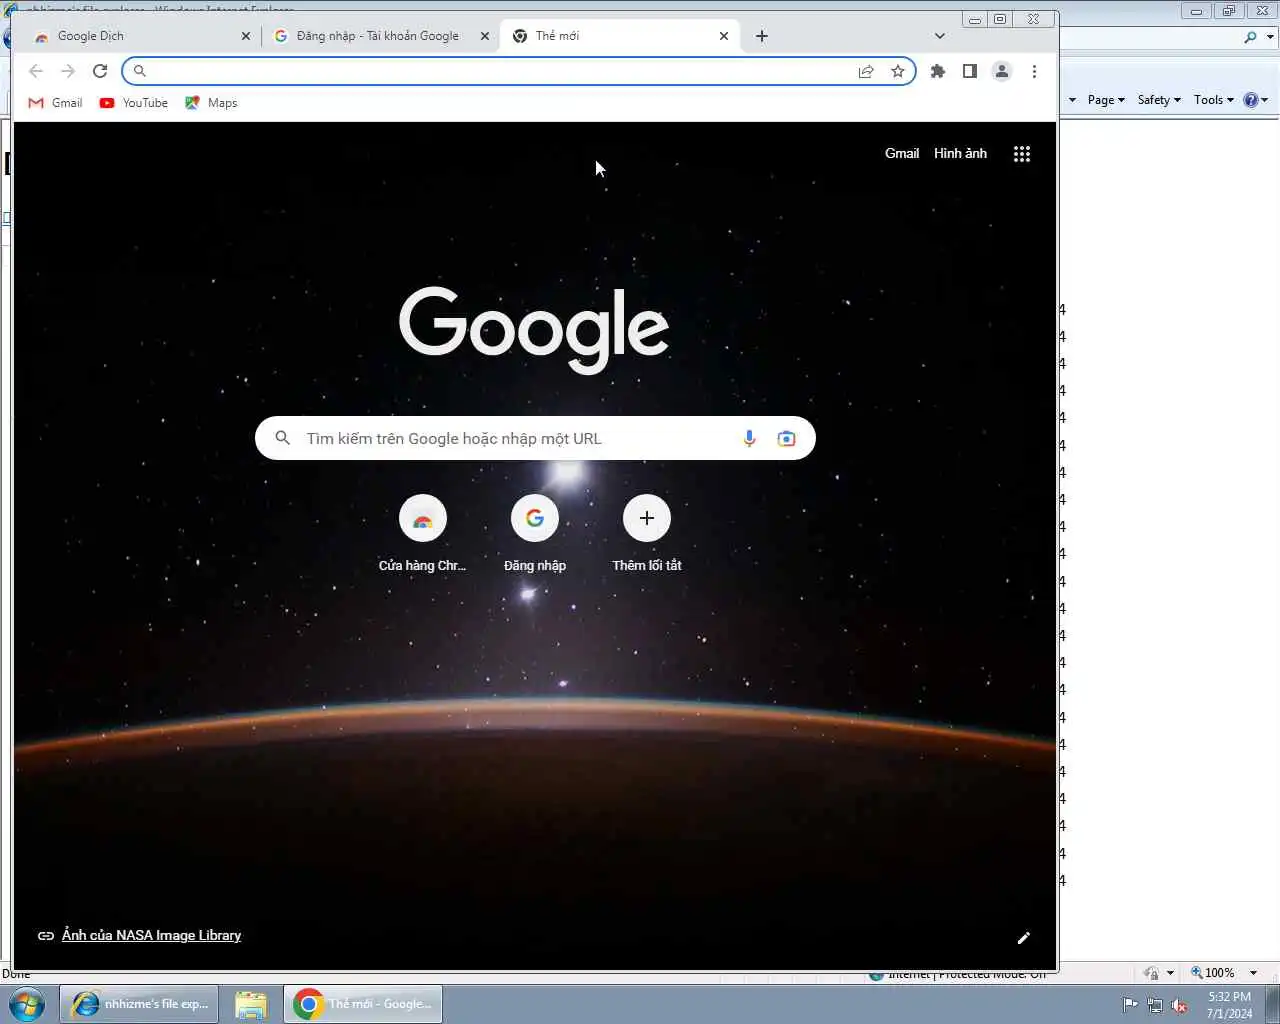Open Chrome profile avatar icon
The height and width of the screenshot is (1024, 1280).
pos(1002,71)
